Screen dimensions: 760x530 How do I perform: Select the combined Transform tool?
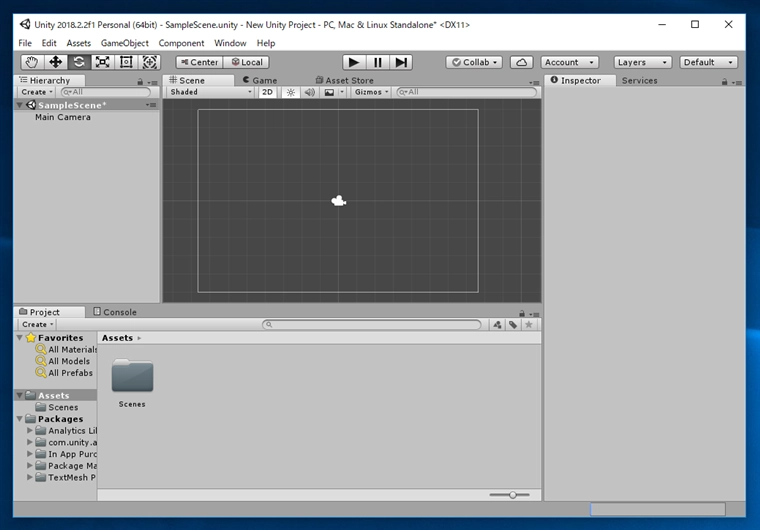(x=150, y=62)
